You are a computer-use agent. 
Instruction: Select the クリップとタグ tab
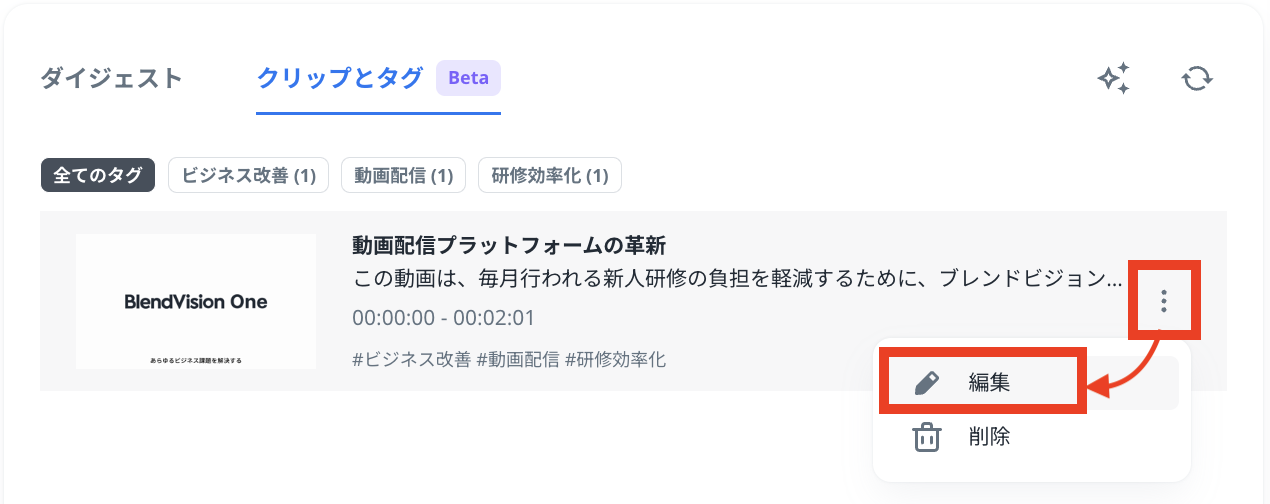340,78
